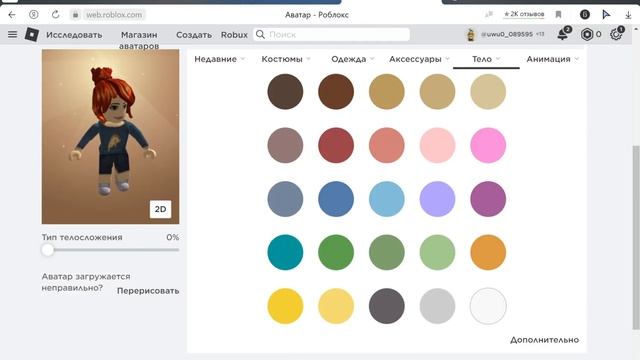Click the username @uwu0_089595
640x360 pixels.
[507, 35]
